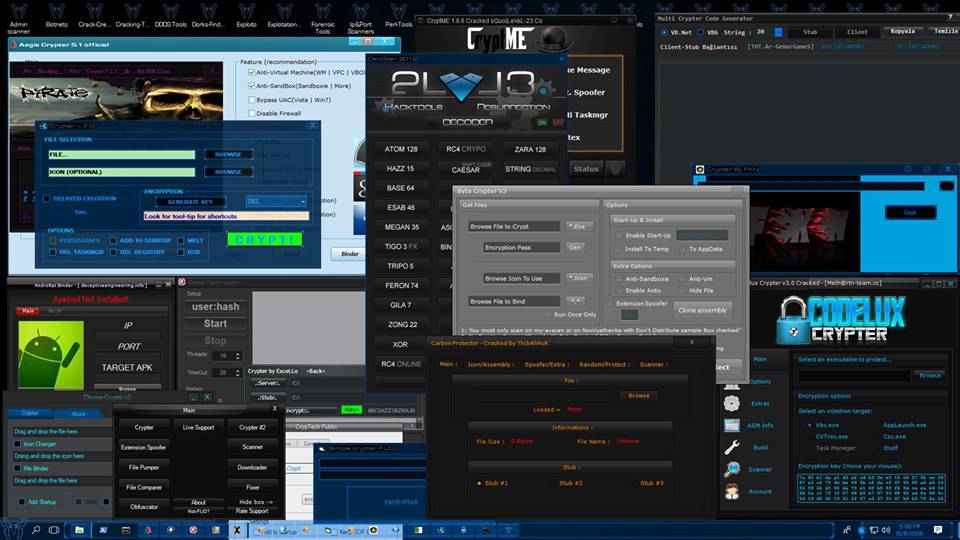Click the Account person icon in Codelux Crypter
This screenshot has width=960, height=540.
tap(732, 492)
